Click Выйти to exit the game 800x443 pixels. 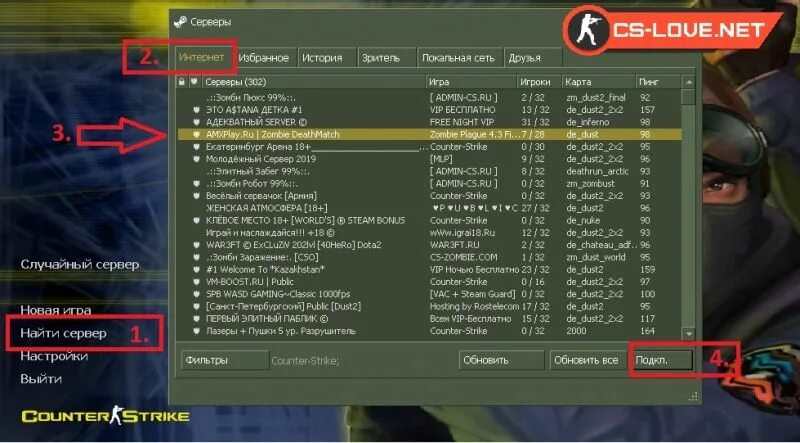tap(41, 379)
